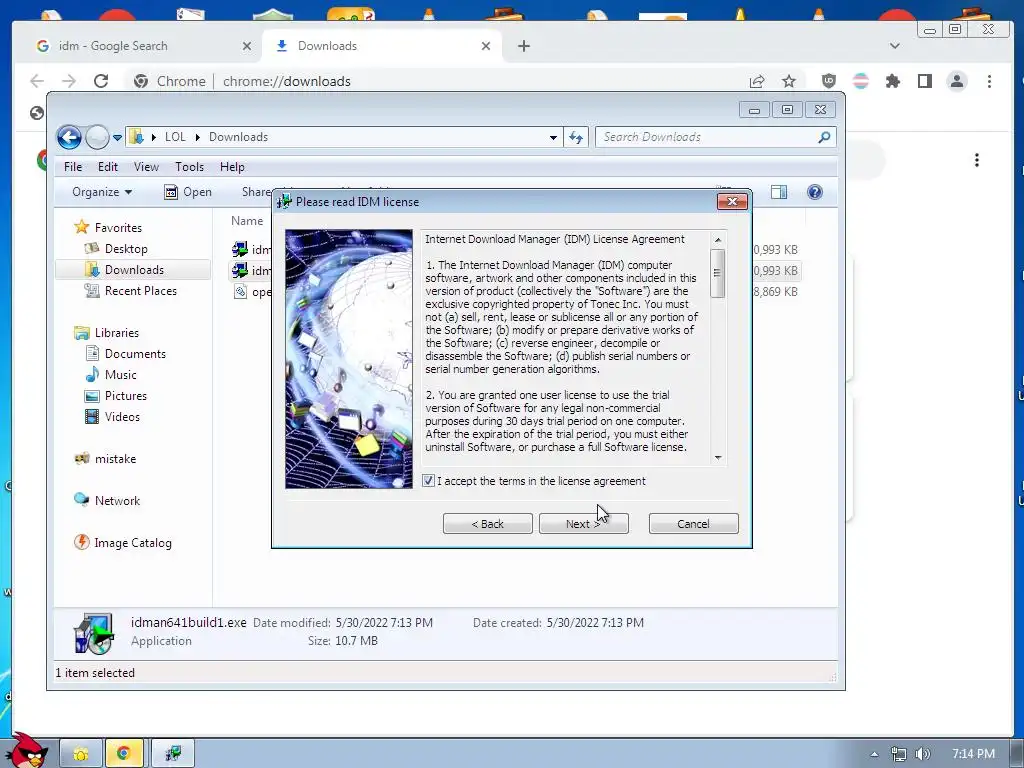Viewport: 1024px width, 768px height.
Task: Select Favorites in the navigation pane
Action: point(118,227)
